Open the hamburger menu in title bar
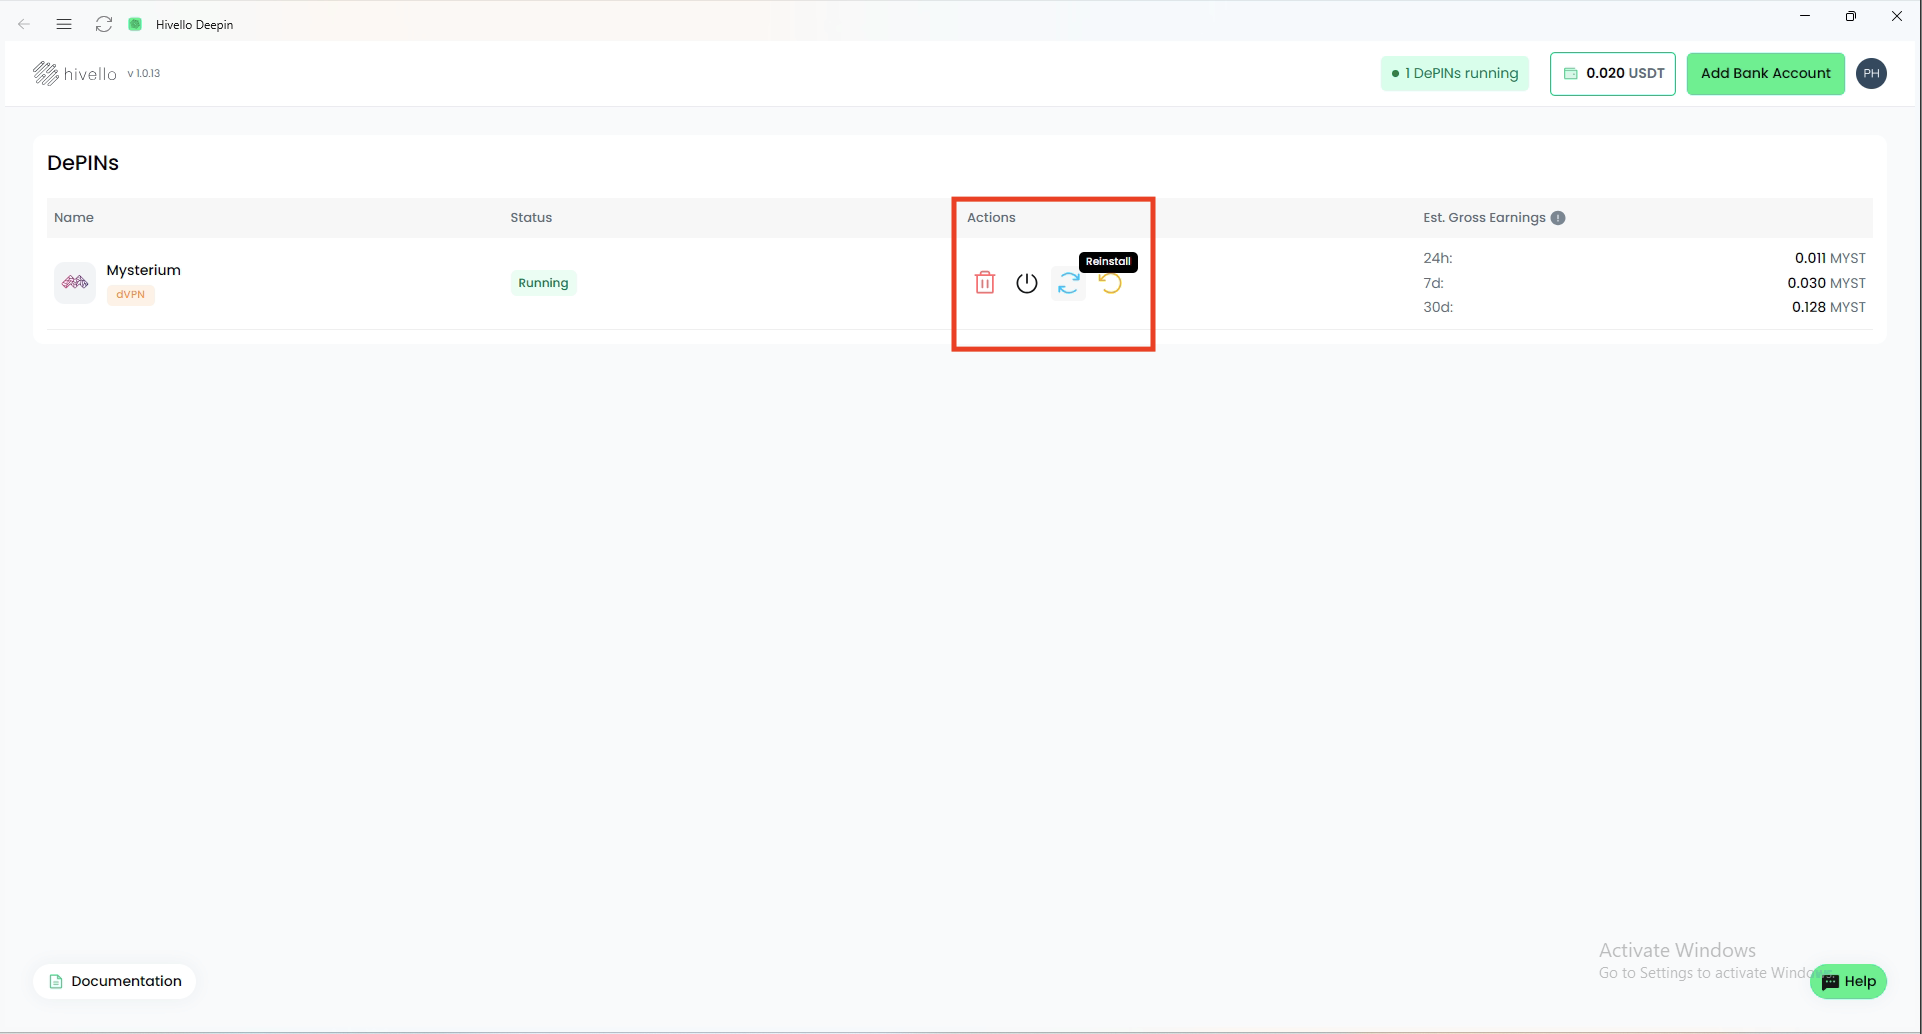 coord(64,24)
